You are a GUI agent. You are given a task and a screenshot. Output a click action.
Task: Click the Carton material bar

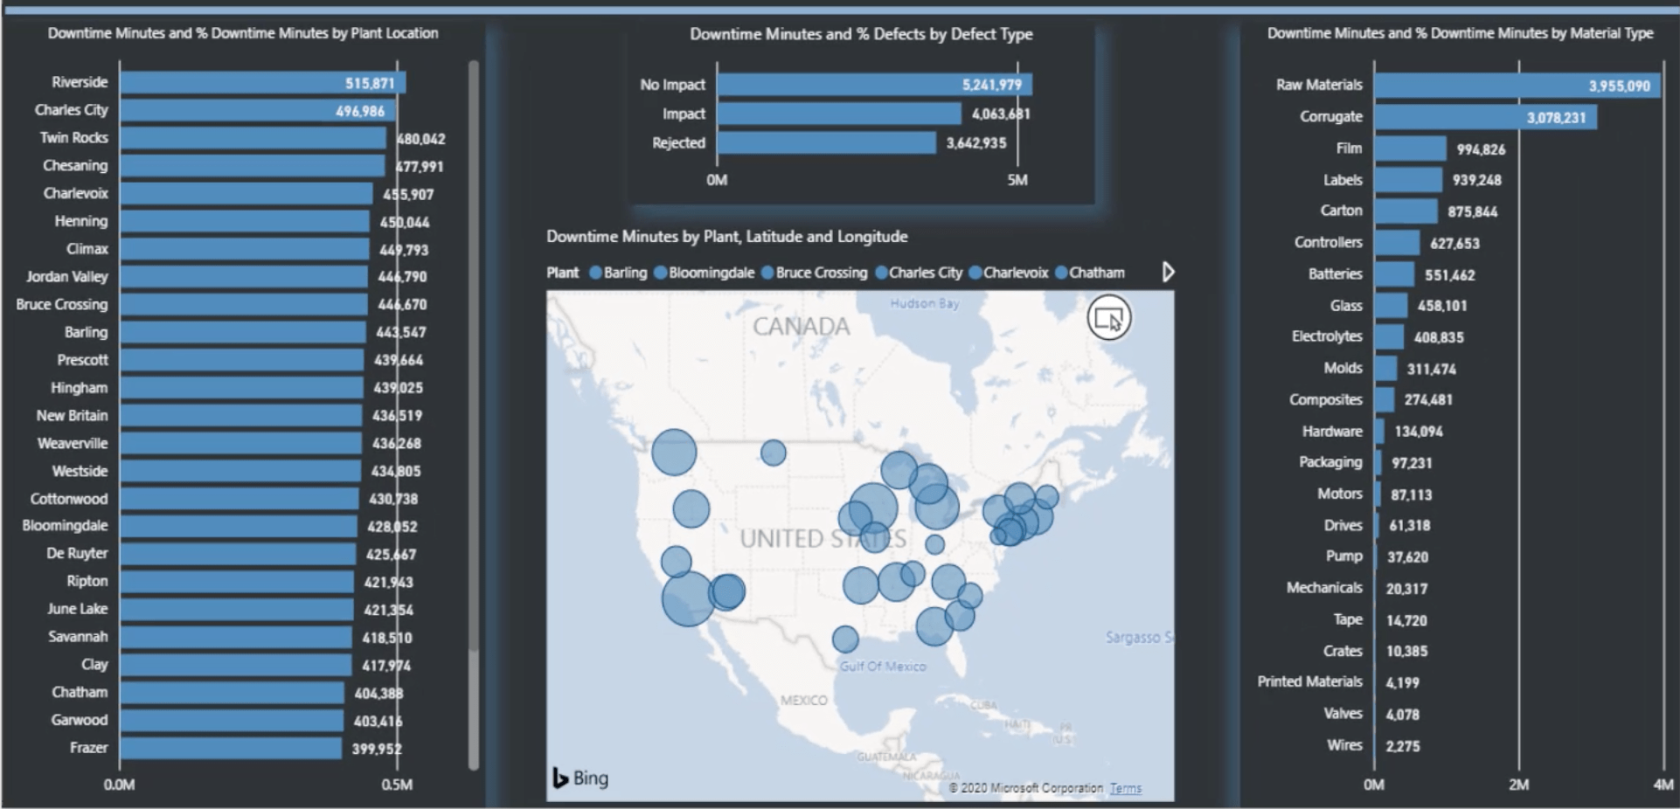coord(1406,211)
